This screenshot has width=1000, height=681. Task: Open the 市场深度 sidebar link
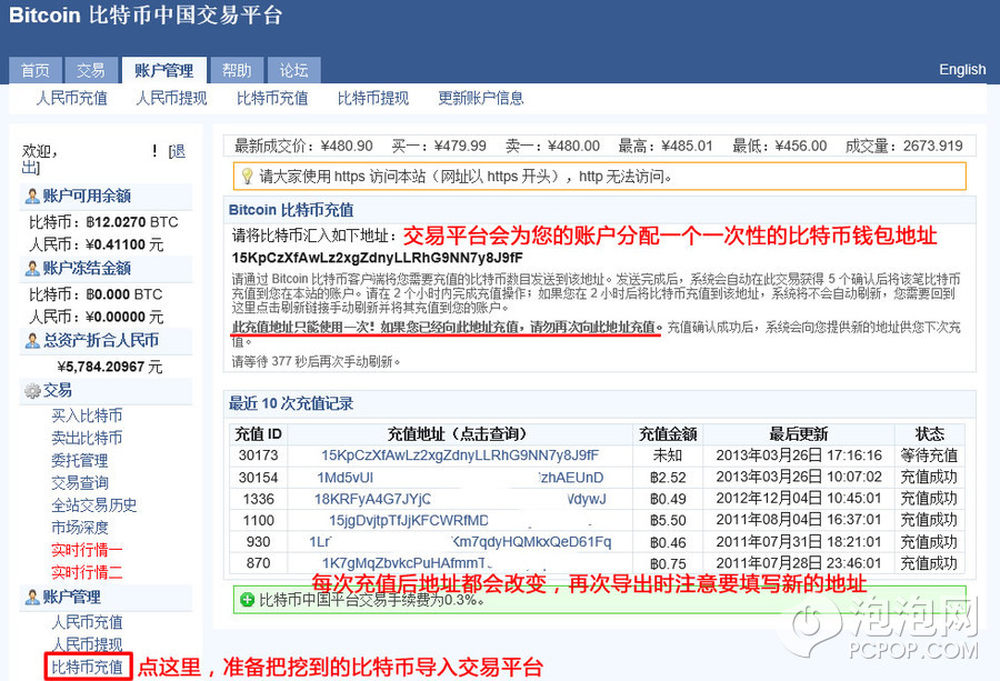point(80,527)
